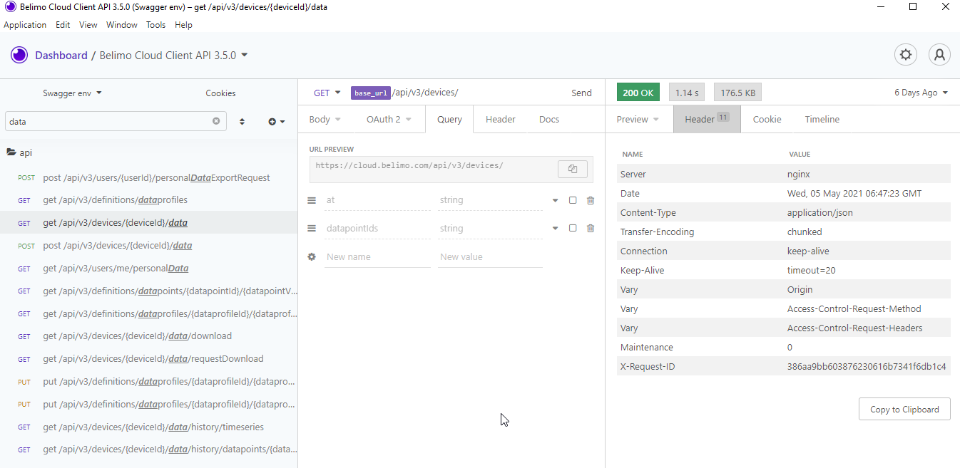Open the Belimo Cloud Client API workspace dropdown

174,55
